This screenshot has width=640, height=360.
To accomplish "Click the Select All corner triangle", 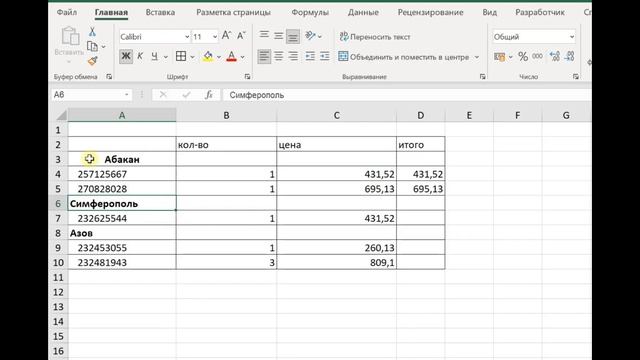I will tap(61, 116).
